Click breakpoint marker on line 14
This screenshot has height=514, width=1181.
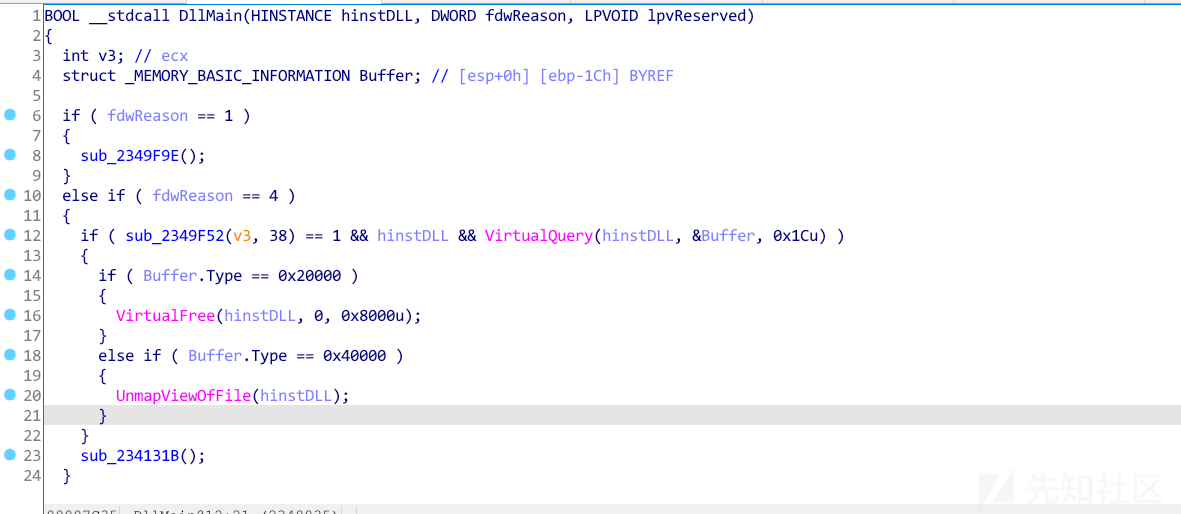pos(10,275)
